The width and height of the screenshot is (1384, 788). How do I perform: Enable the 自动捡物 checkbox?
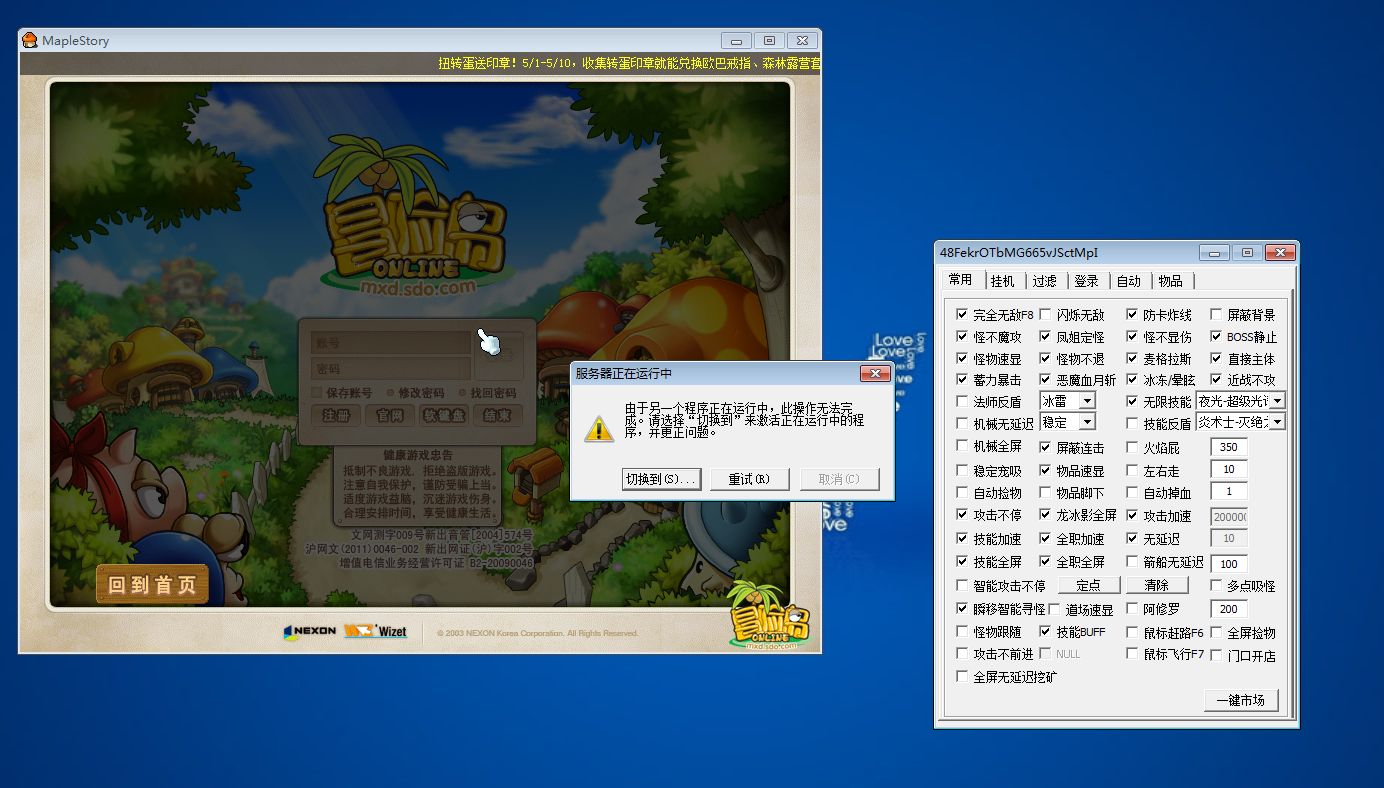point(962,493)
